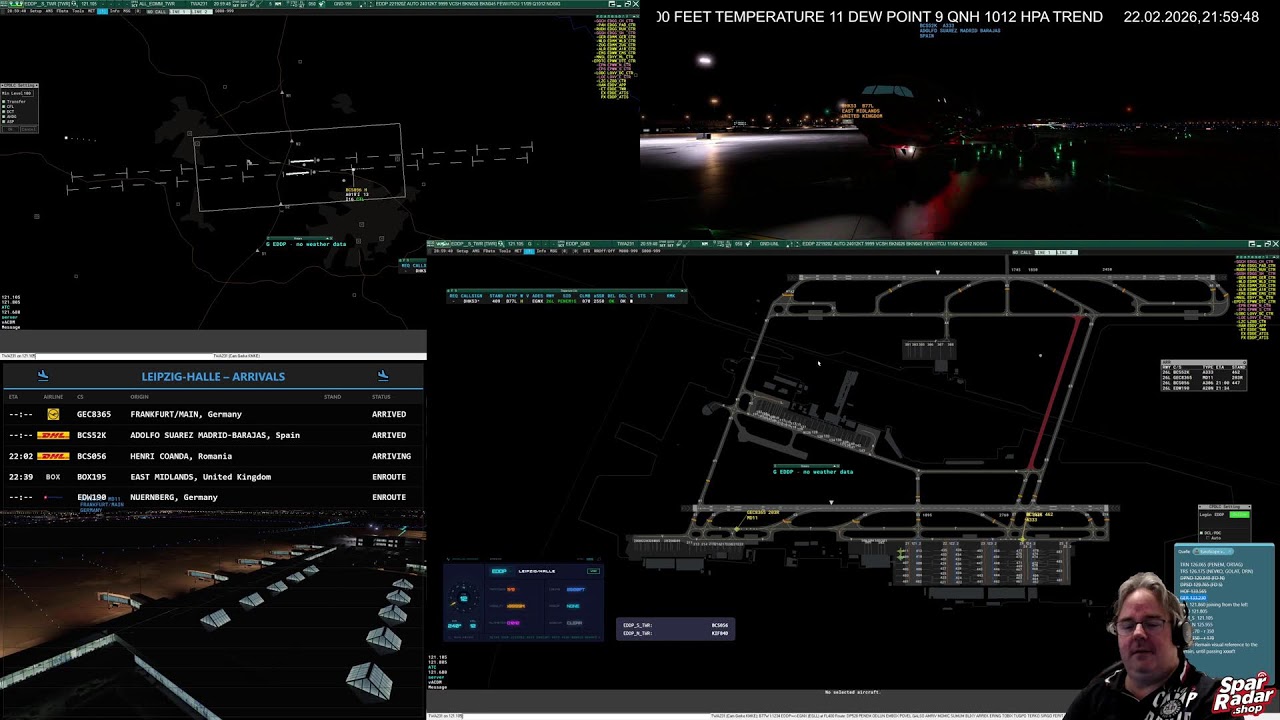The height and width of the screenshot is (720, 1280).
Task: Click EDDP_S_TWR BCS056 entry in tower widget
Action: pos(675,625)
